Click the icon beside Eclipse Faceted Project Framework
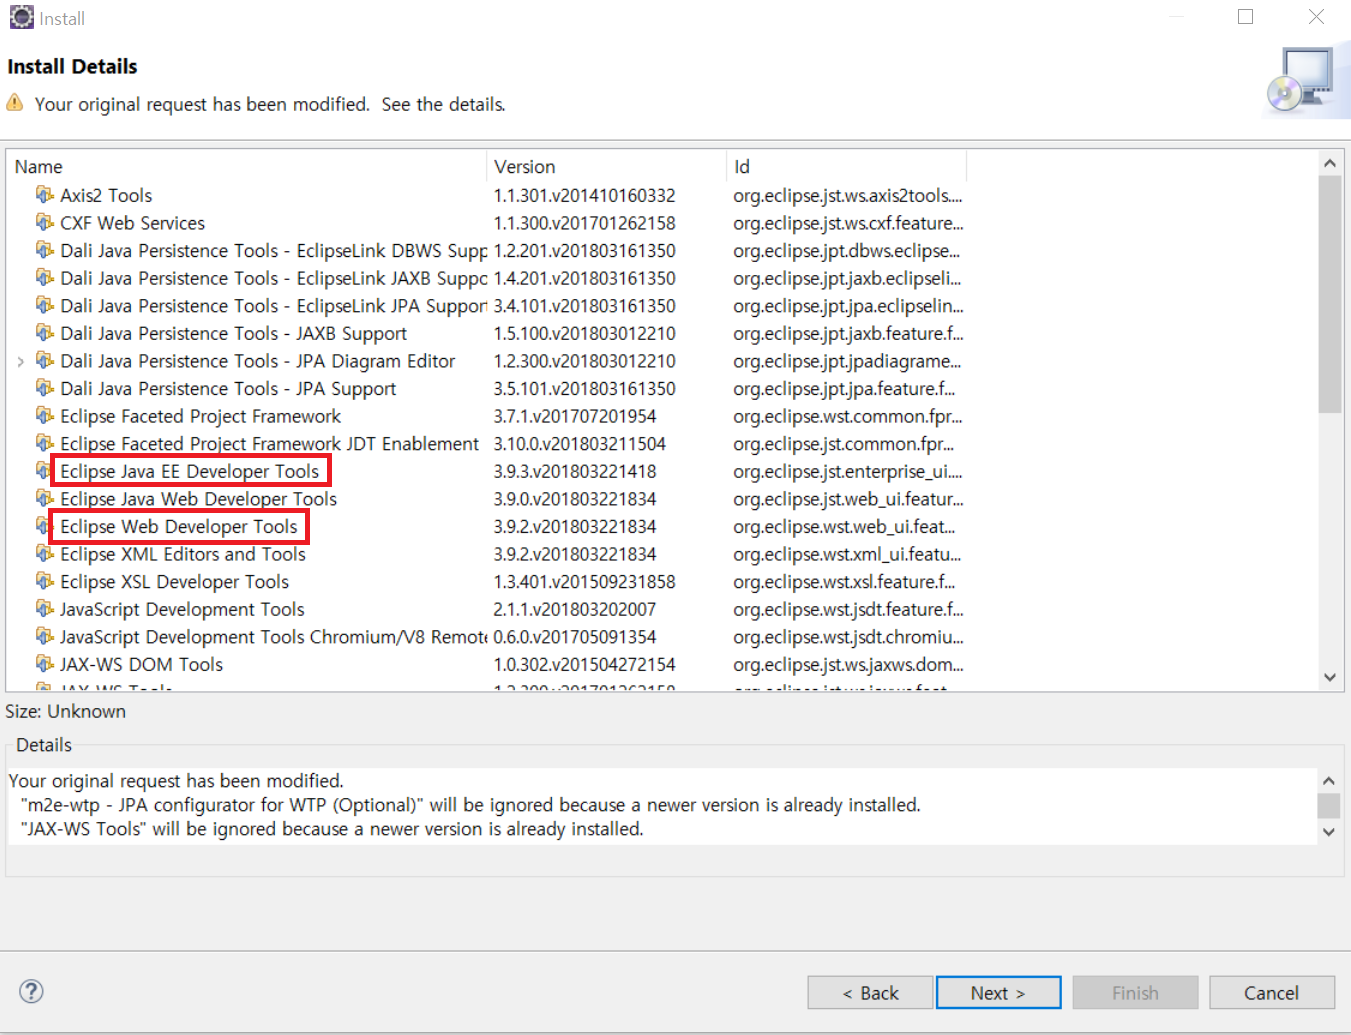 point(45,415)
